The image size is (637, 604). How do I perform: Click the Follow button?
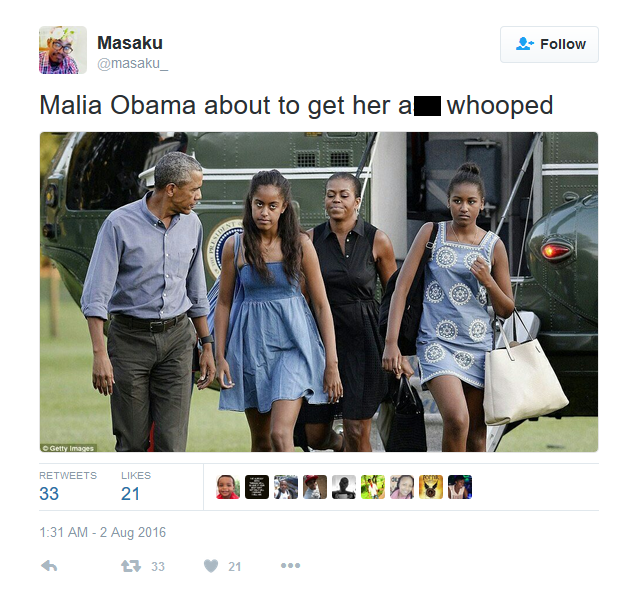549,44
